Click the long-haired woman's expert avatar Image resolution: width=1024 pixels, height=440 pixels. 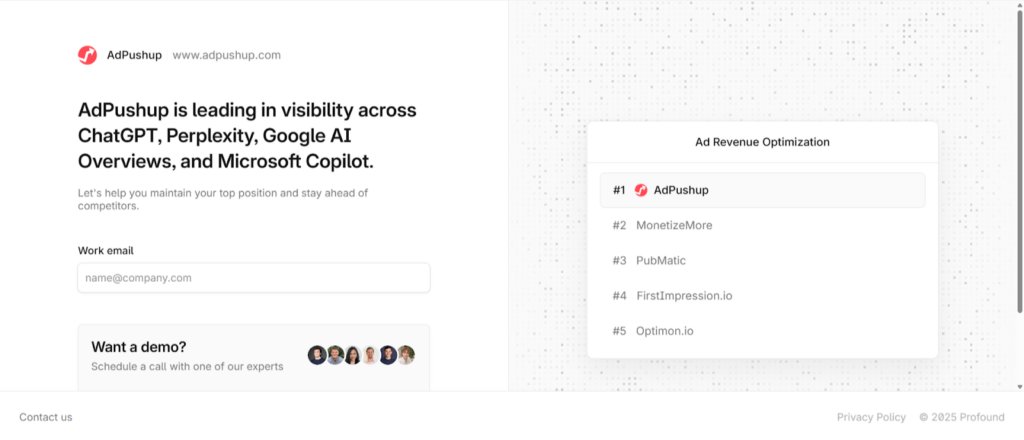353,355
